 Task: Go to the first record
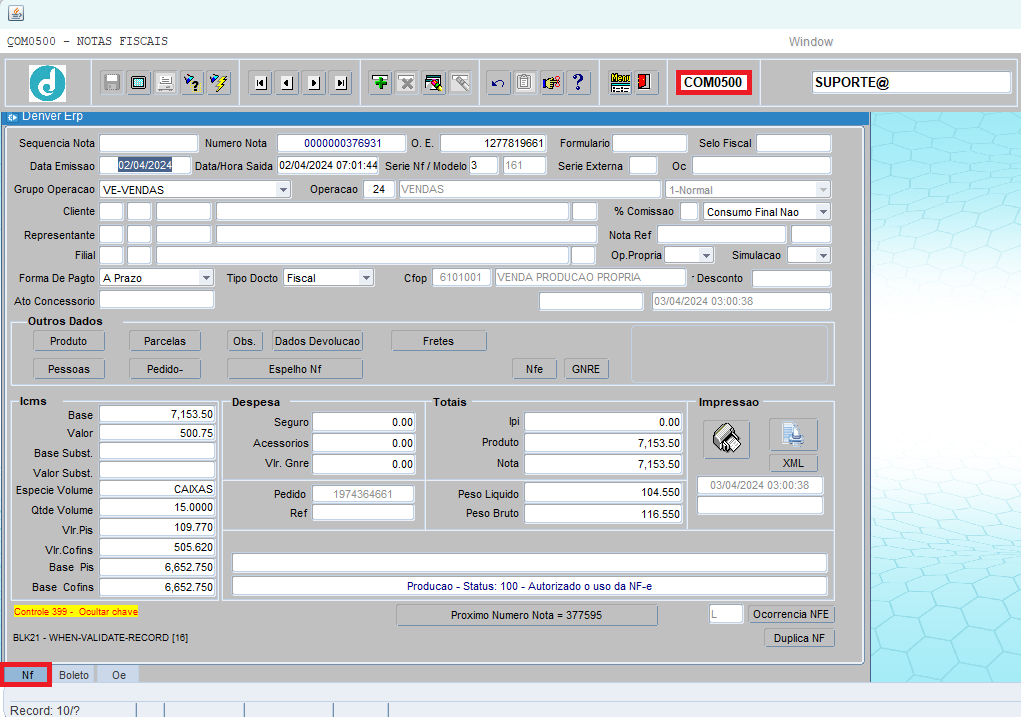pos(260,83)
